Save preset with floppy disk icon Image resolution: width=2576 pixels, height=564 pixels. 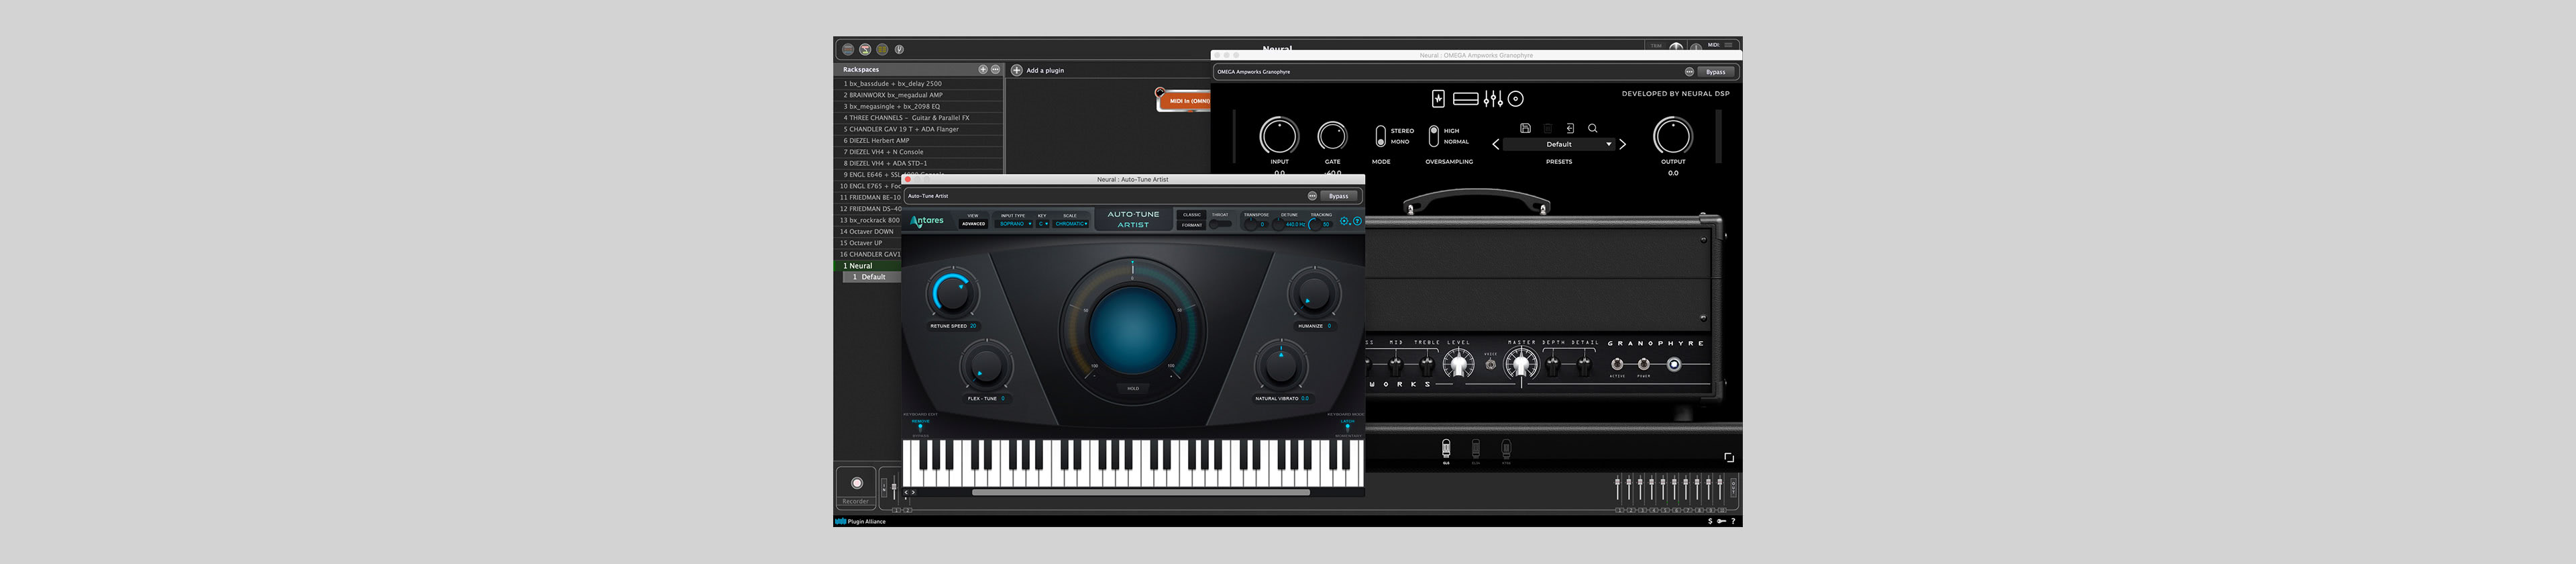pos(1525,128)
